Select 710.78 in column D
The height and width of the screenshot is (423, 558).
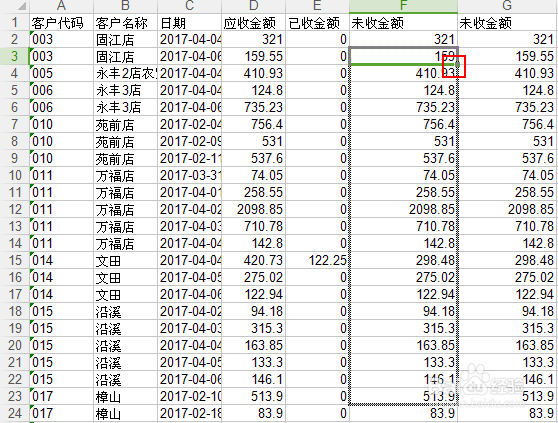[253, 226]
